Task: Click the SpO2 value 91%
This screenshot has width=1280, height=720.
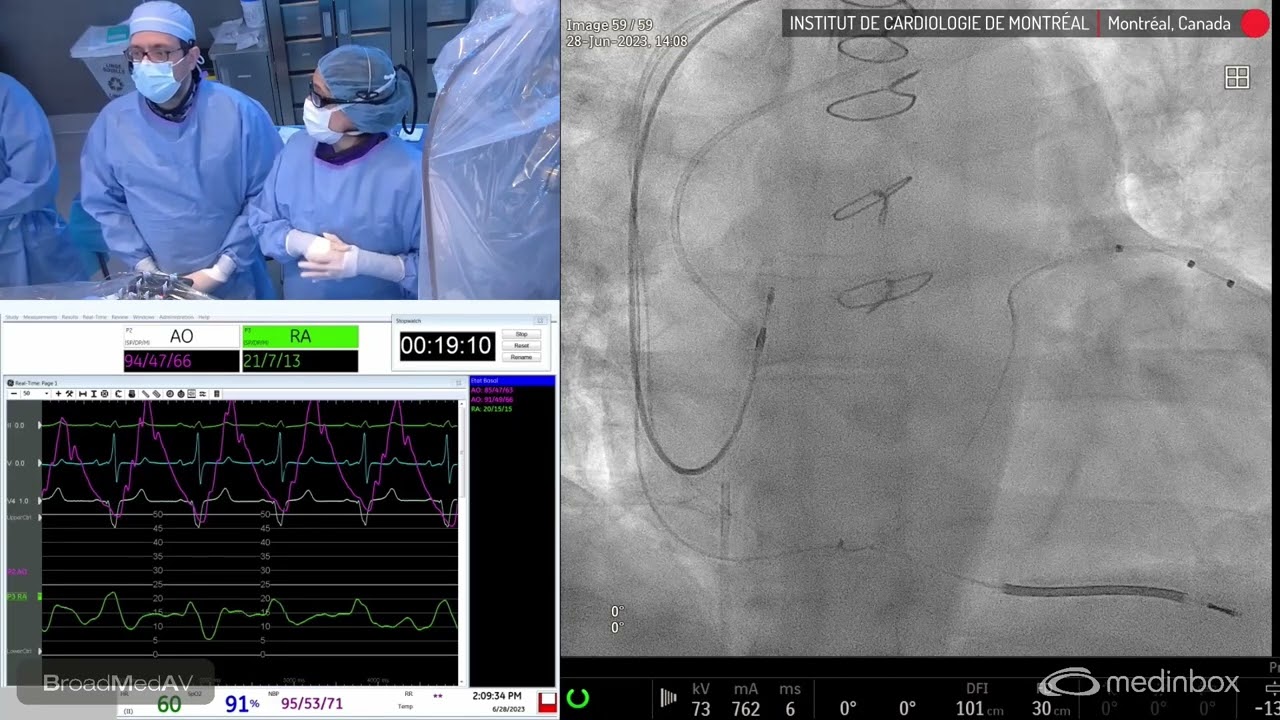Action: (242, 705)
